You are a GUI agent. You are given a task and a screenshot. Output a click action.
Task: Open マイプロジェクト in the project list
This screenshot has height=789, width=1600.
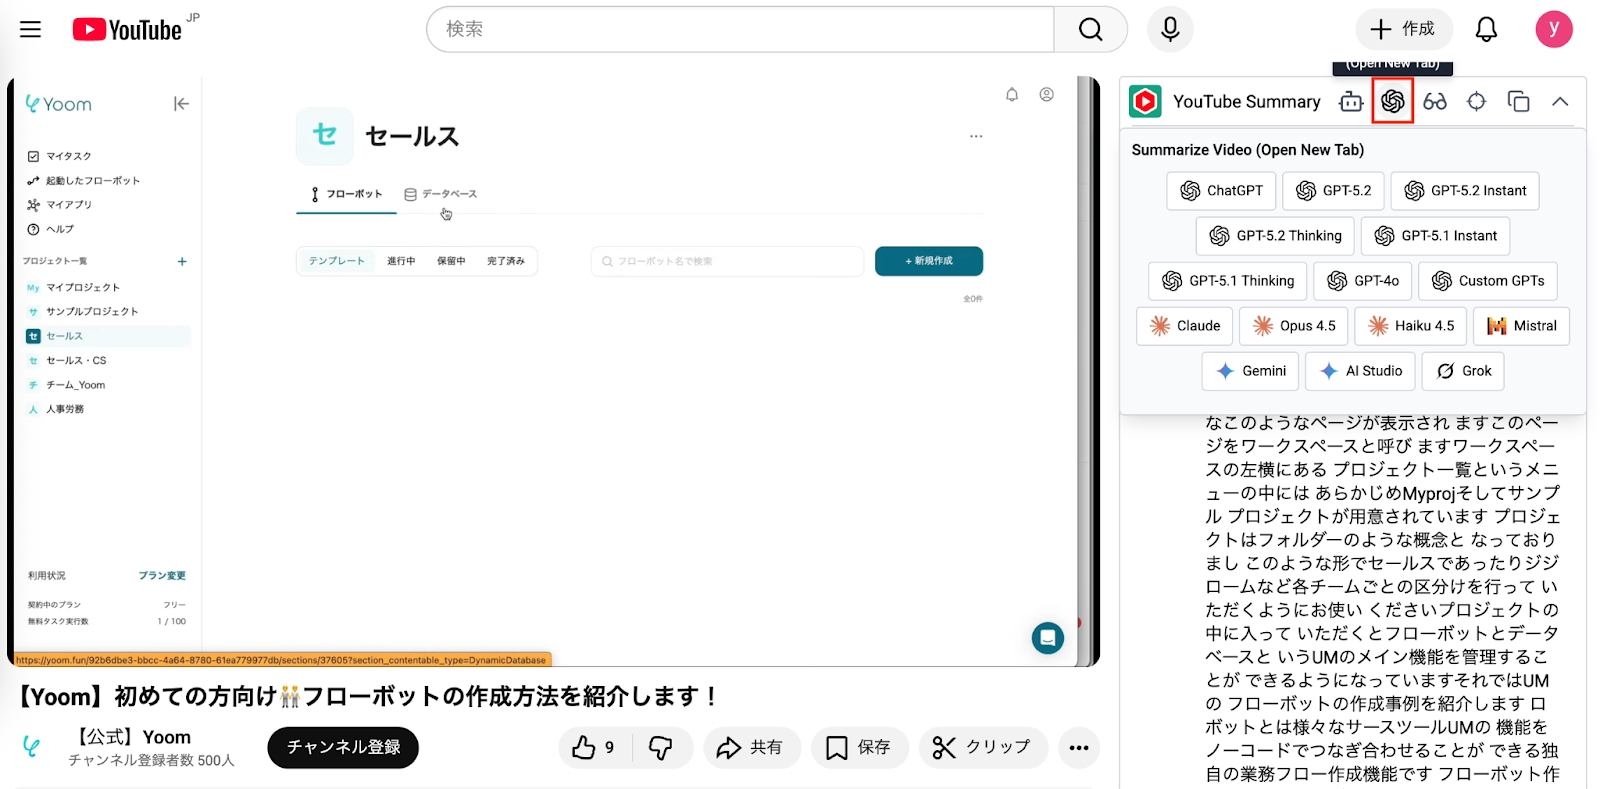click(x=74, y=288)
